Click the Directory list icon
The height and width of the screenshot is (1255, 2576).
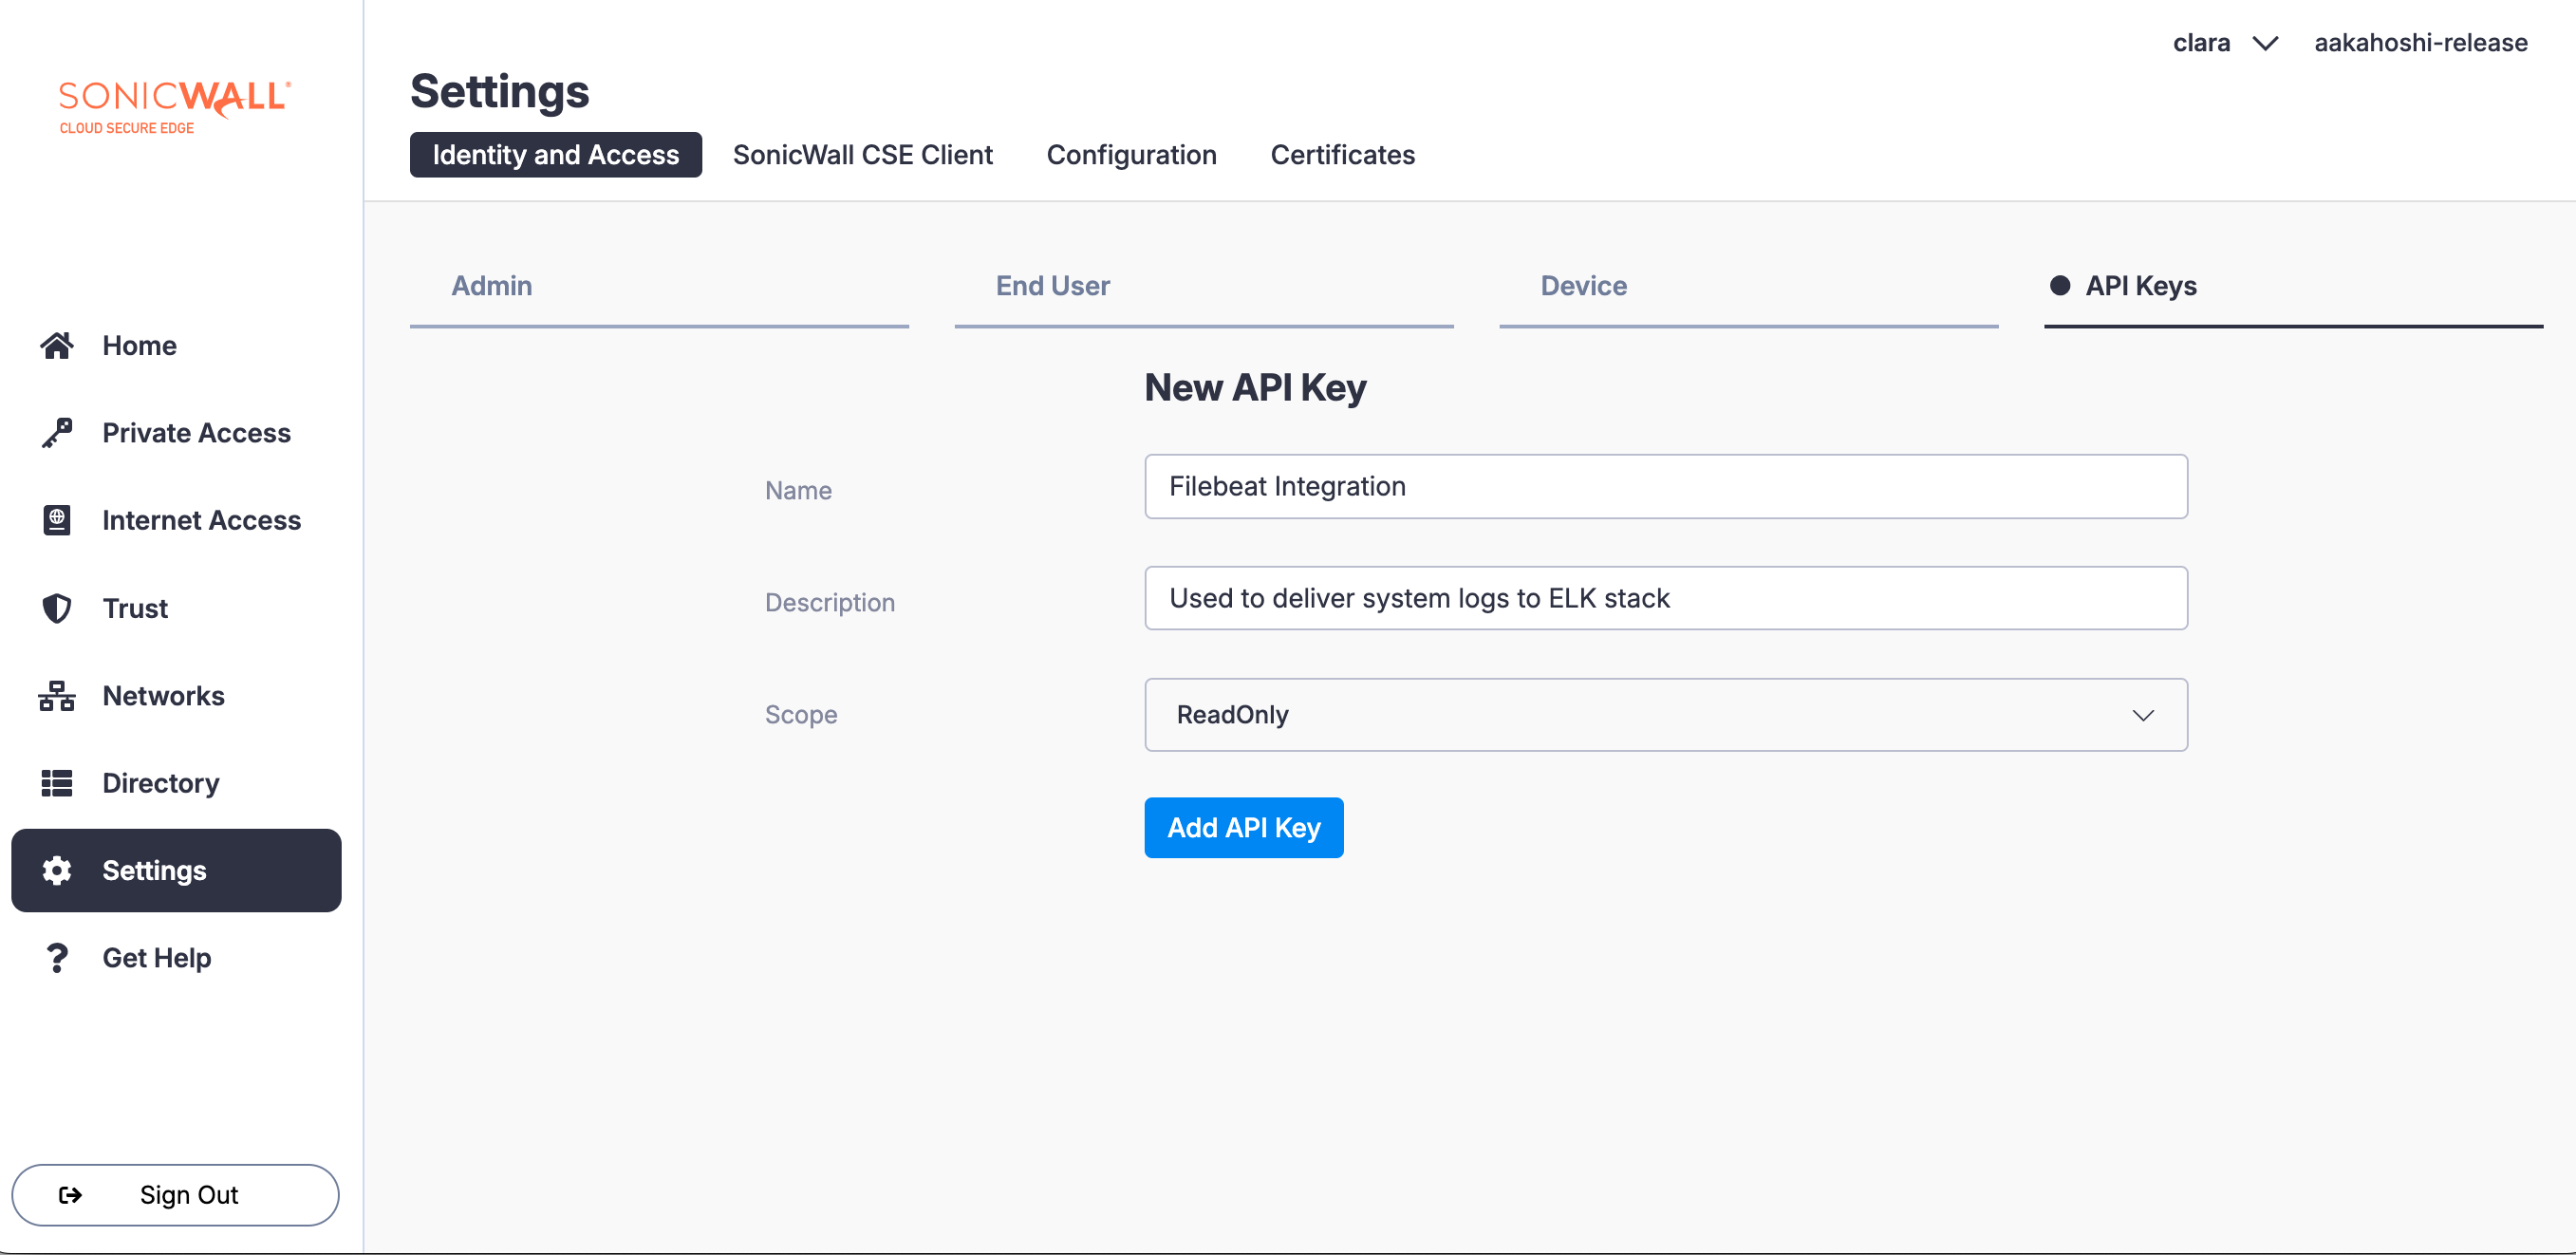pos(56,783)
